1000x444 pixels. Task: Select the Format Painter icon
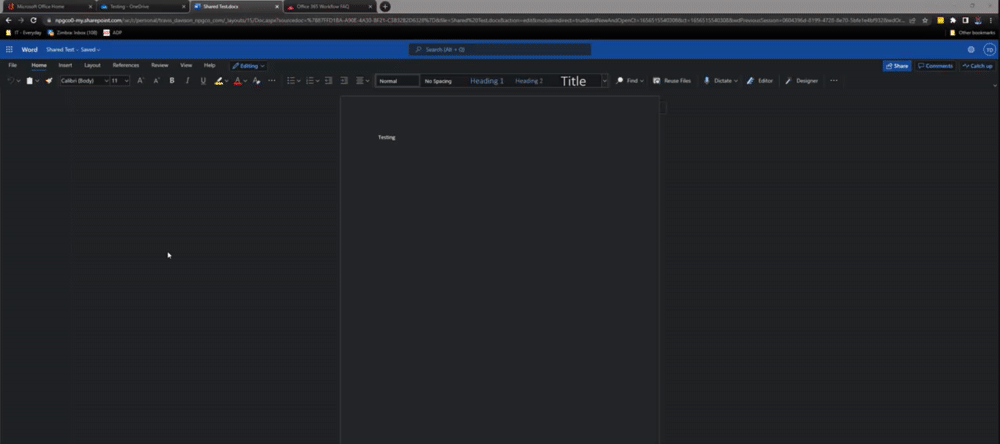pos(48,81)
